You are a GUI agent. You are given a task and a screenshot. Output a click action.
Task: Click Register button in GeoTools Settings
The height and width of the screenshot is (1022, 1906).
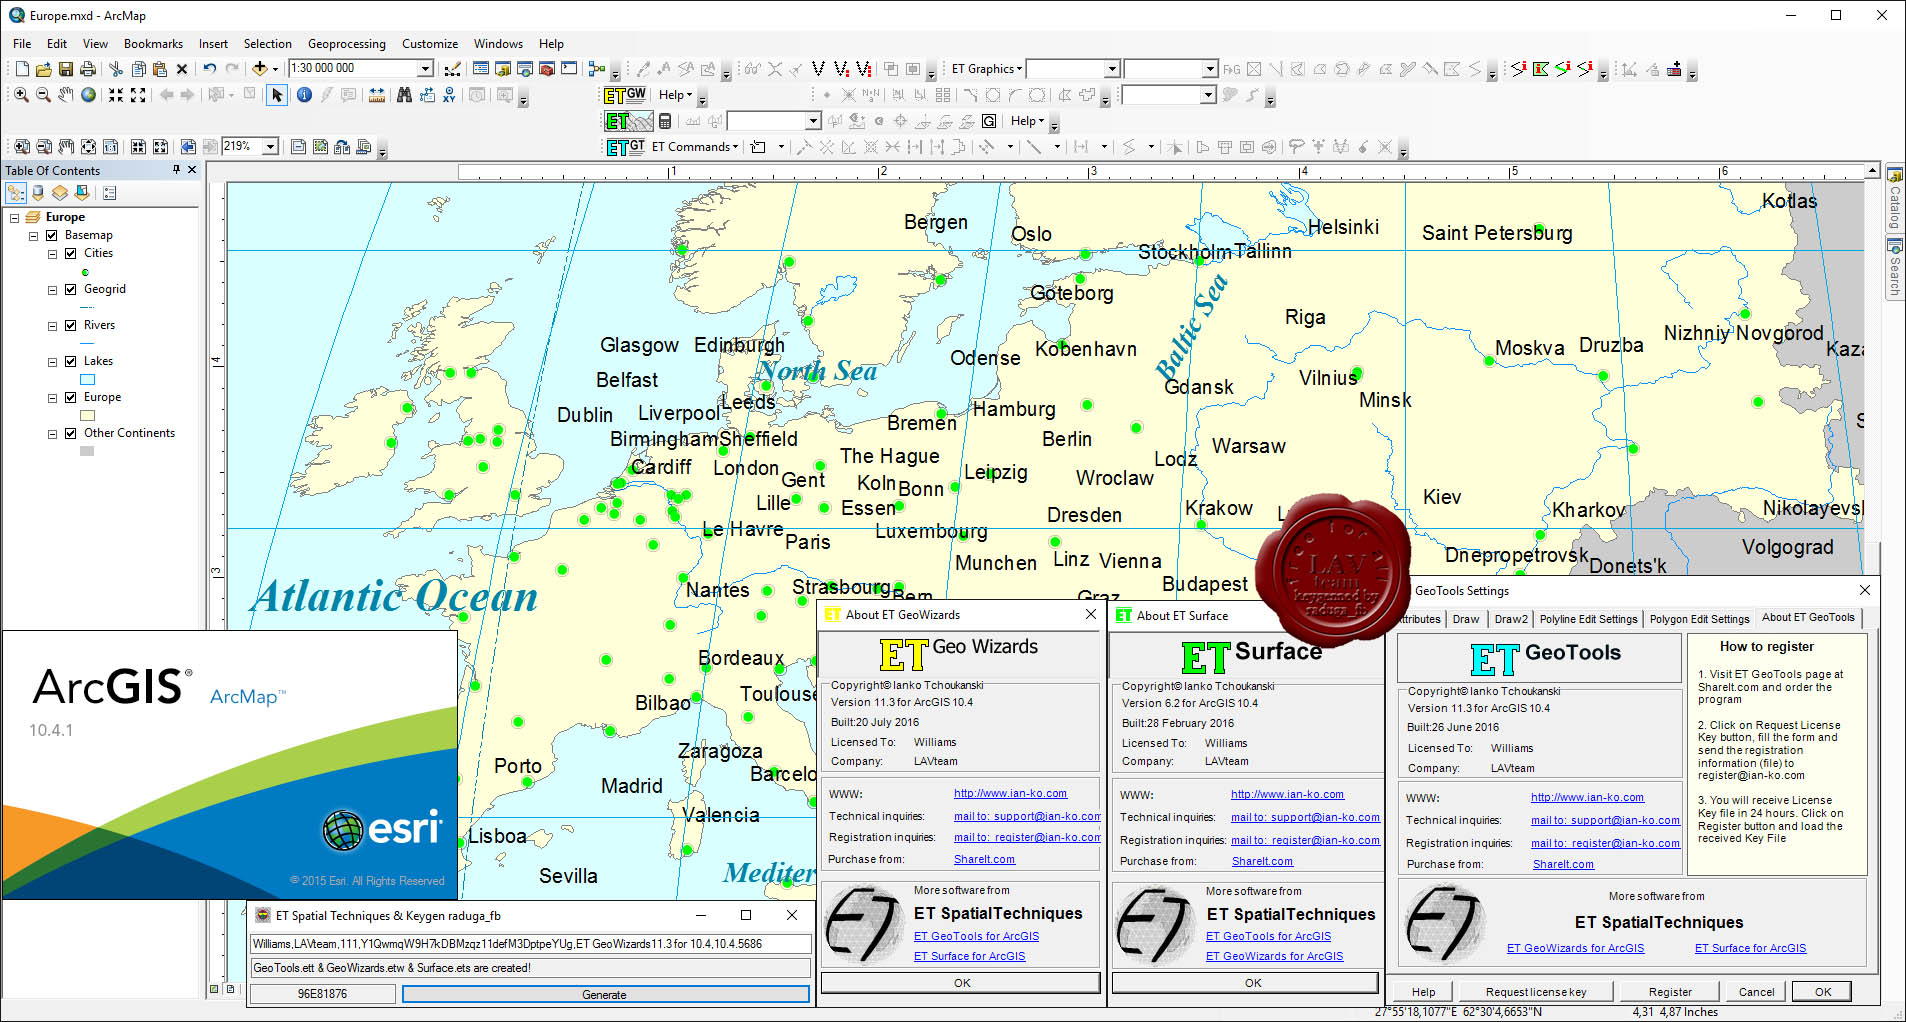click(1670, 992)
